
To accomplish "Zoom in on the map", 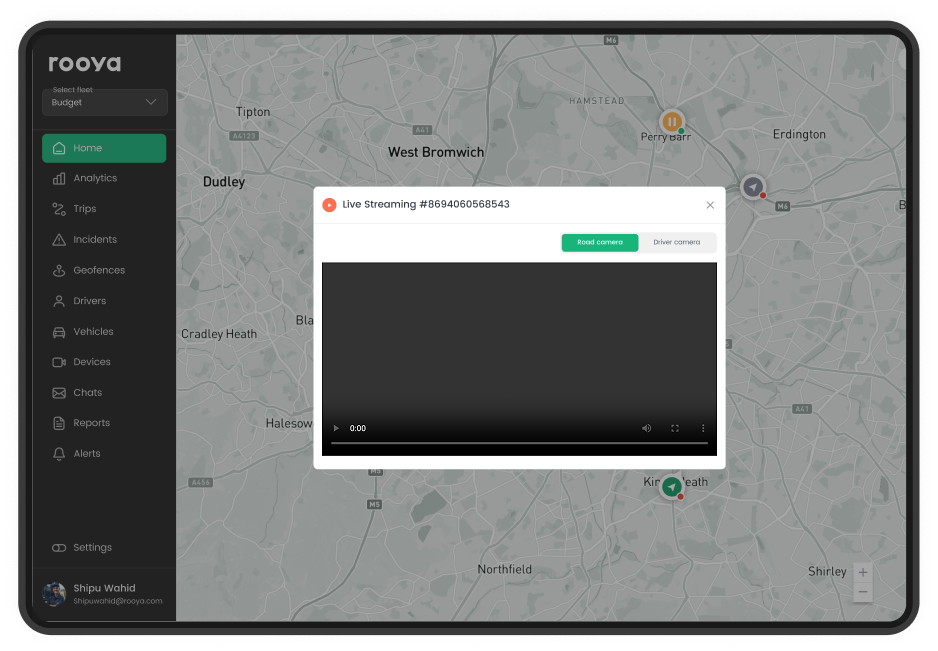I will coord(863,573).
